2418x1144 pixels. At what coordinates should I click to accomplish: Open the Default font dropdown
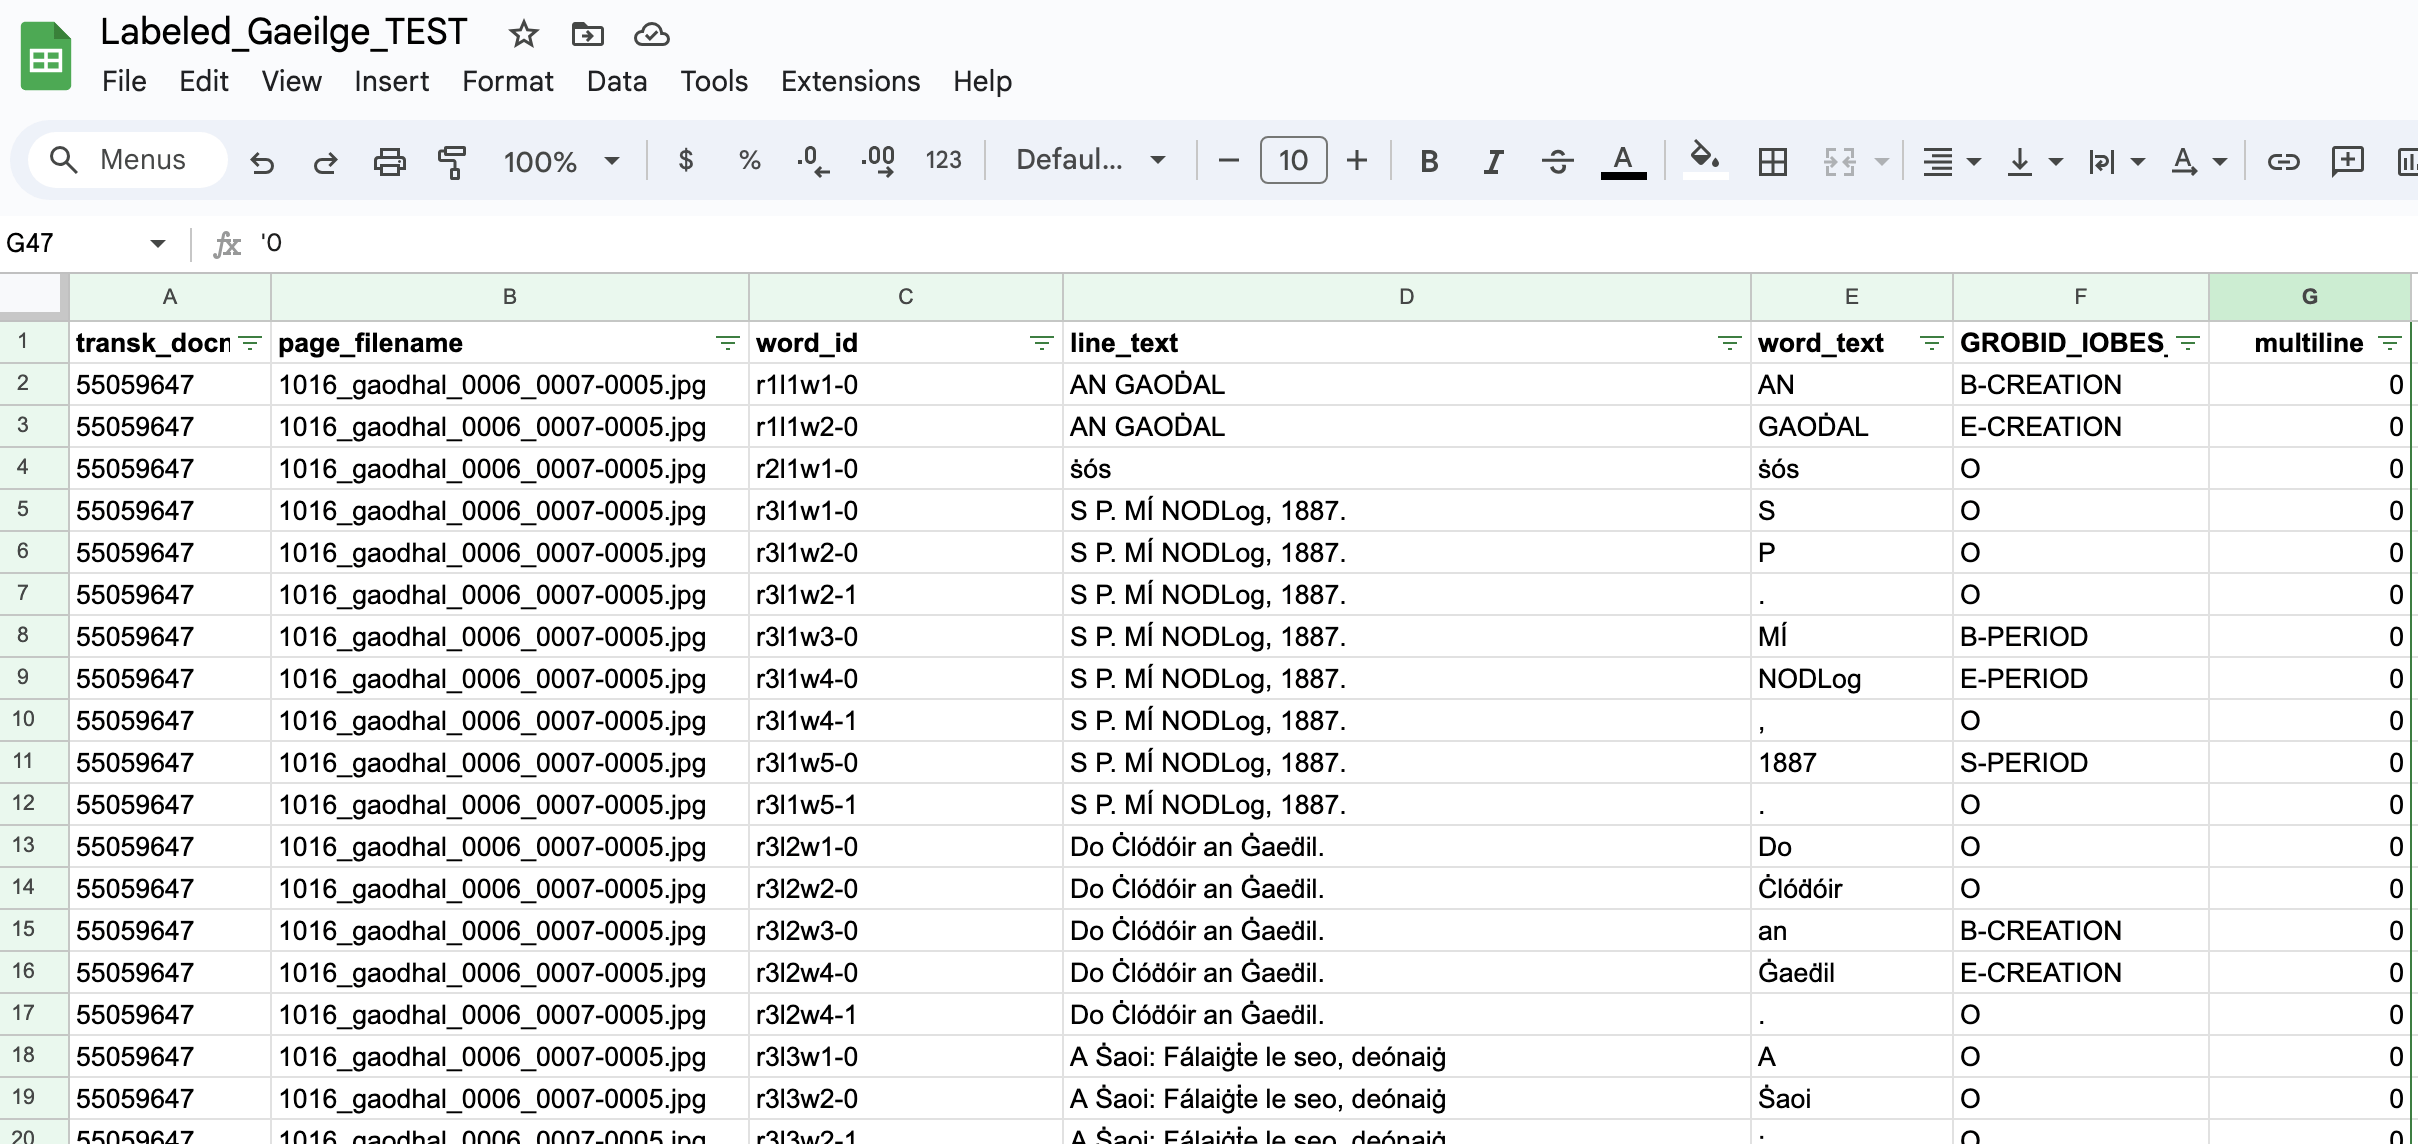(x=1090, y=160)
